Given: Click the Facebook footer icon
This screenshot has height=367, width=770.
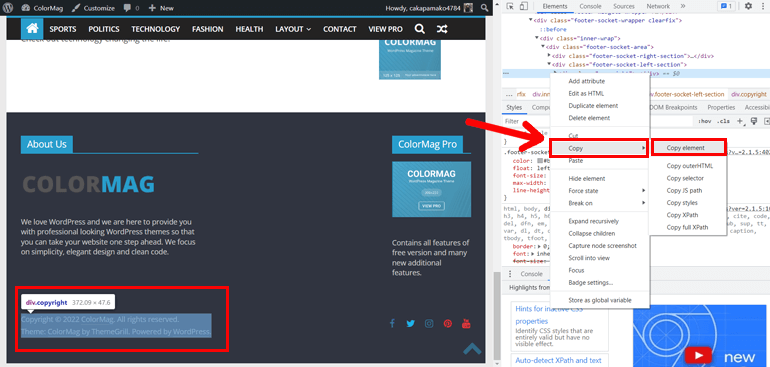Looking at the screenshot, I should point(392,323).
